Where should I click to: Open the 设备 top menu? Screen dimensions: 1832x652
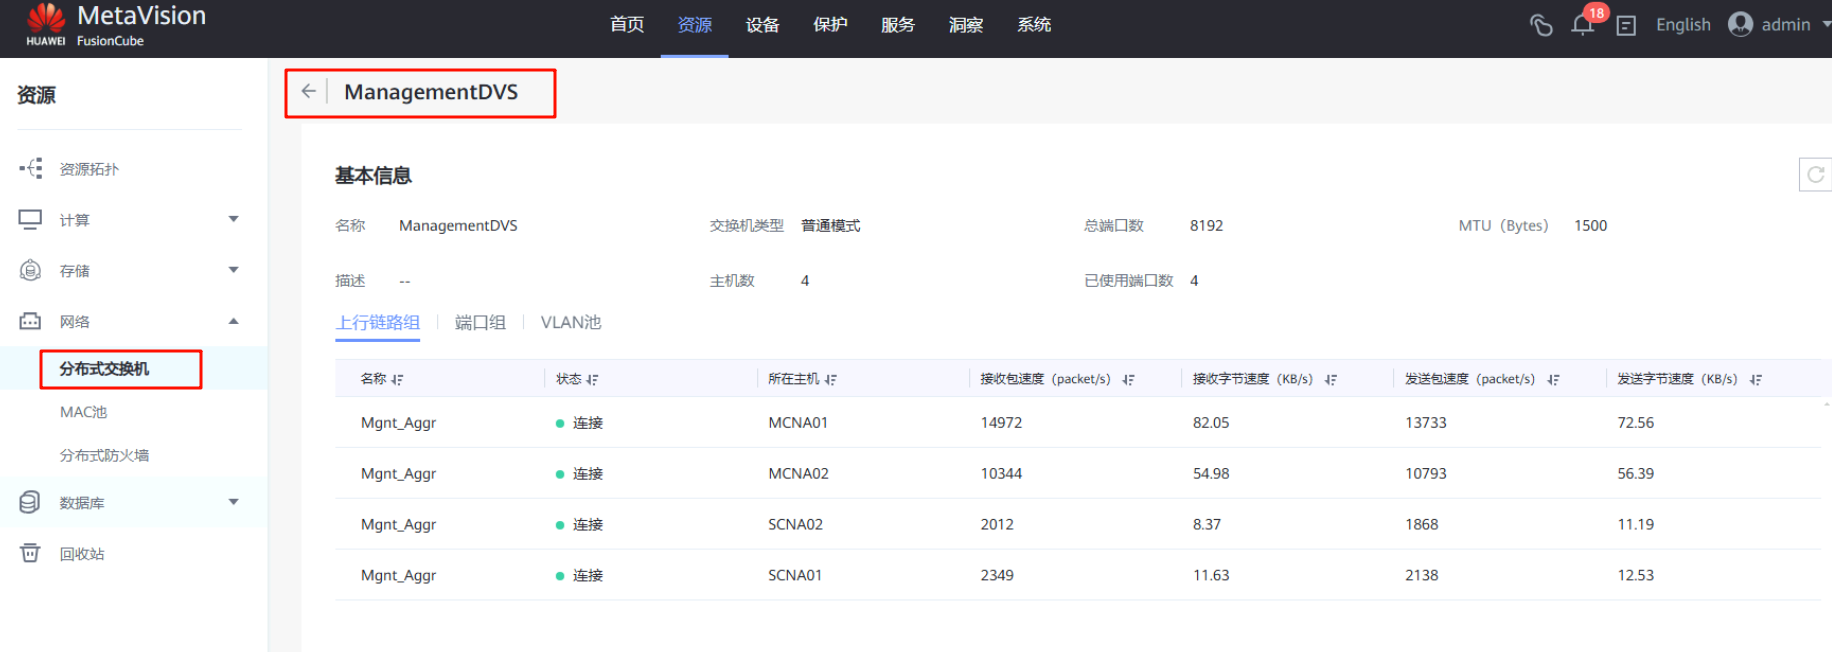tap(762, 25)
